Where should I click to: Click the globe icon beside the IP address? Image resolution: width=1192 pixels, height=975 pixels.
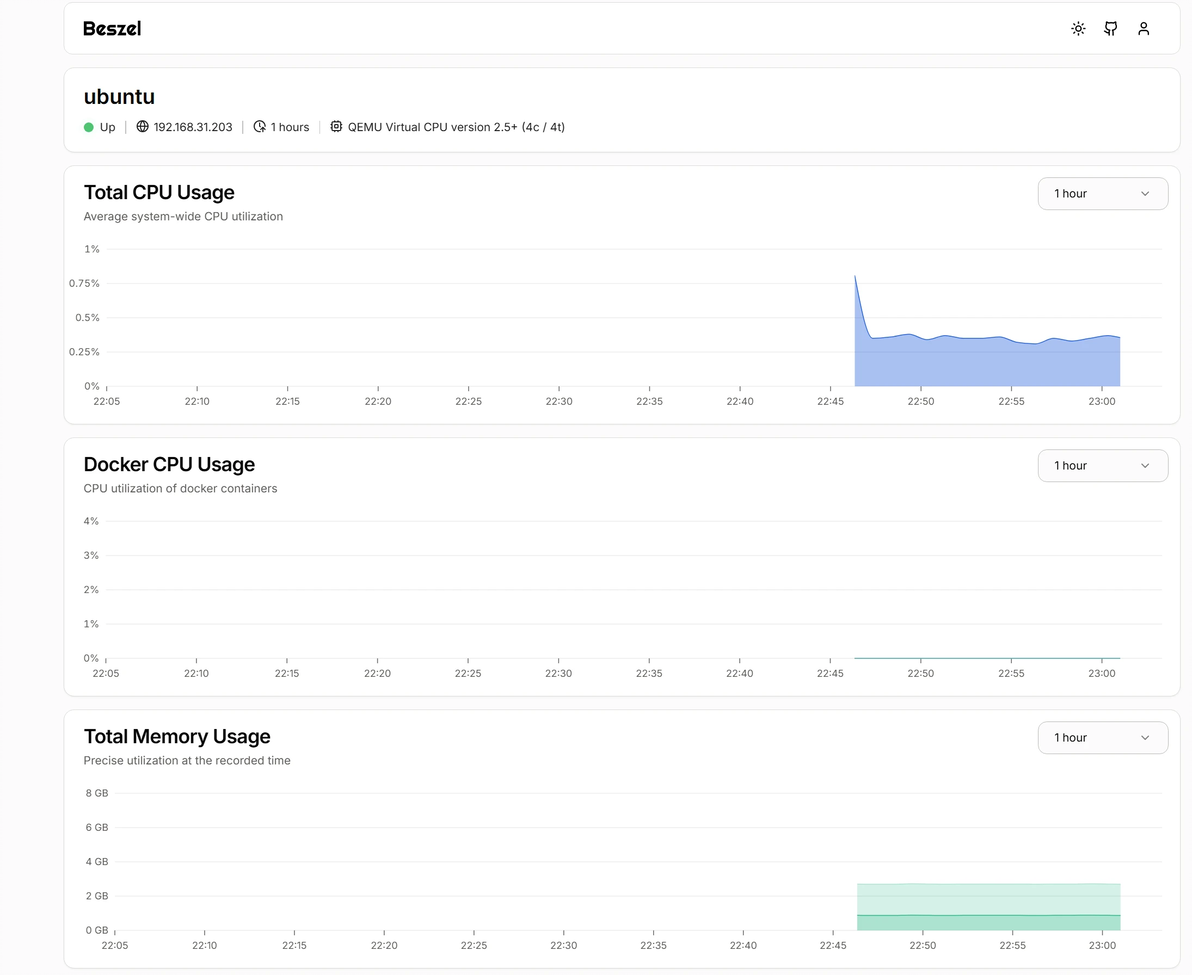pyautogui.click(x=143, y=127)
